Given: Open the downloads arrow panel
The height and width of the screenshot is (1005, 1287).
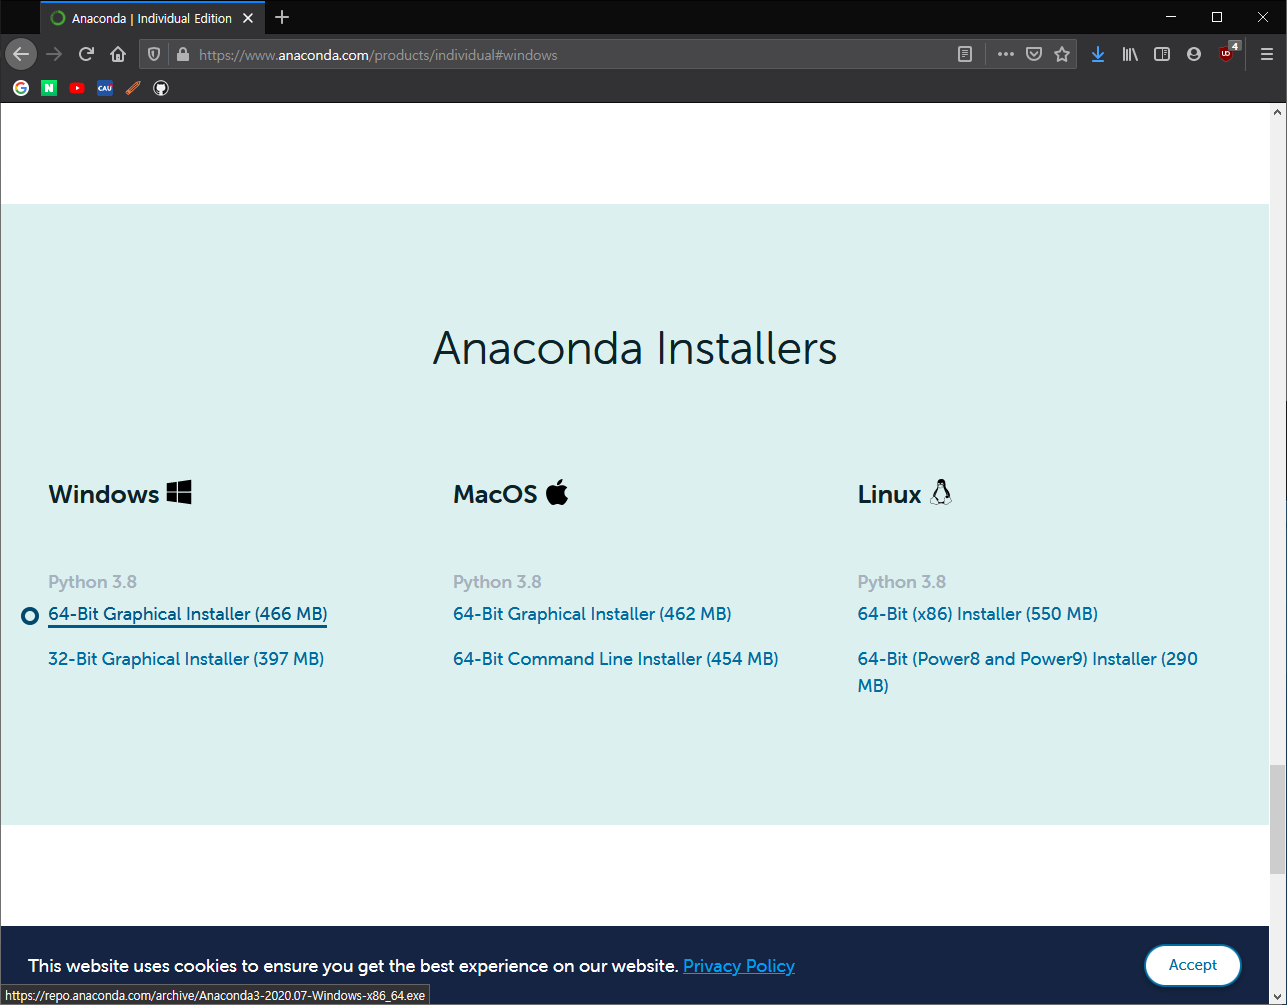Looking at the screenshot, I should pyautogui.click(x=1098, y=54).
